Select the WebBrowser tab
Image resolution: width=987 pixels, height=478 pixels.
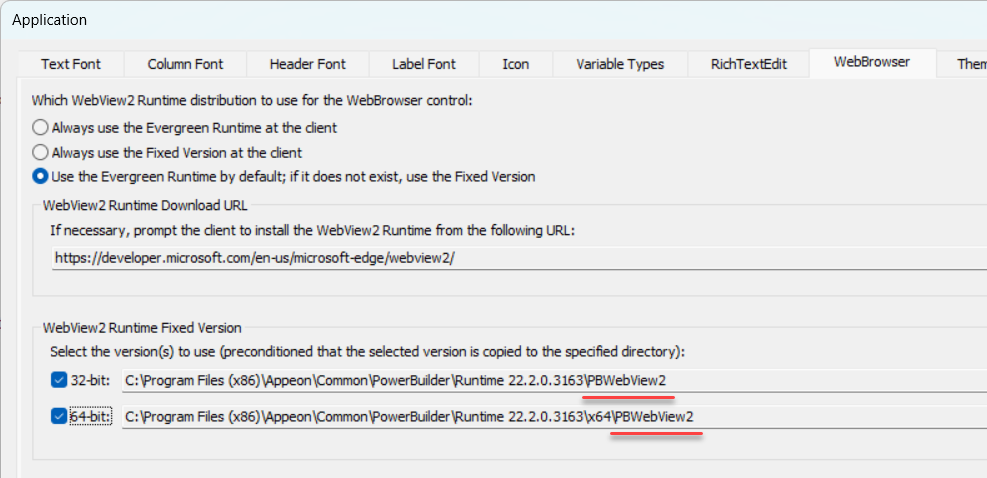click(x=872, y=62)
